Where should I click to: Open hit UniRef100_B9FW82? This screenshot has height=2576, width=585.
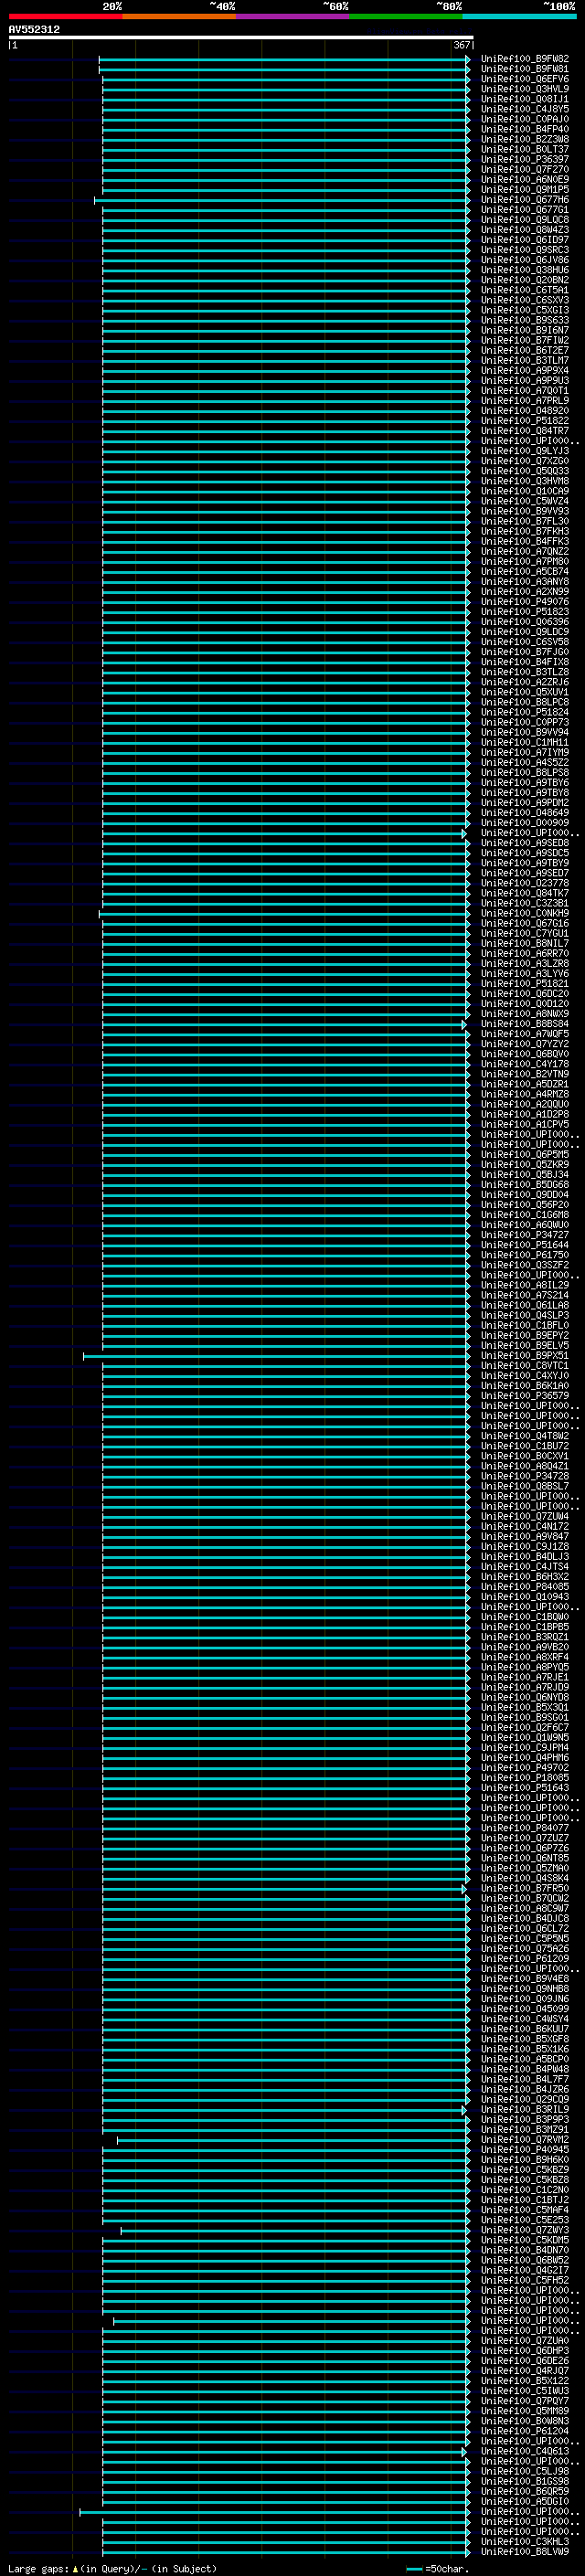(x=525, y=59)
